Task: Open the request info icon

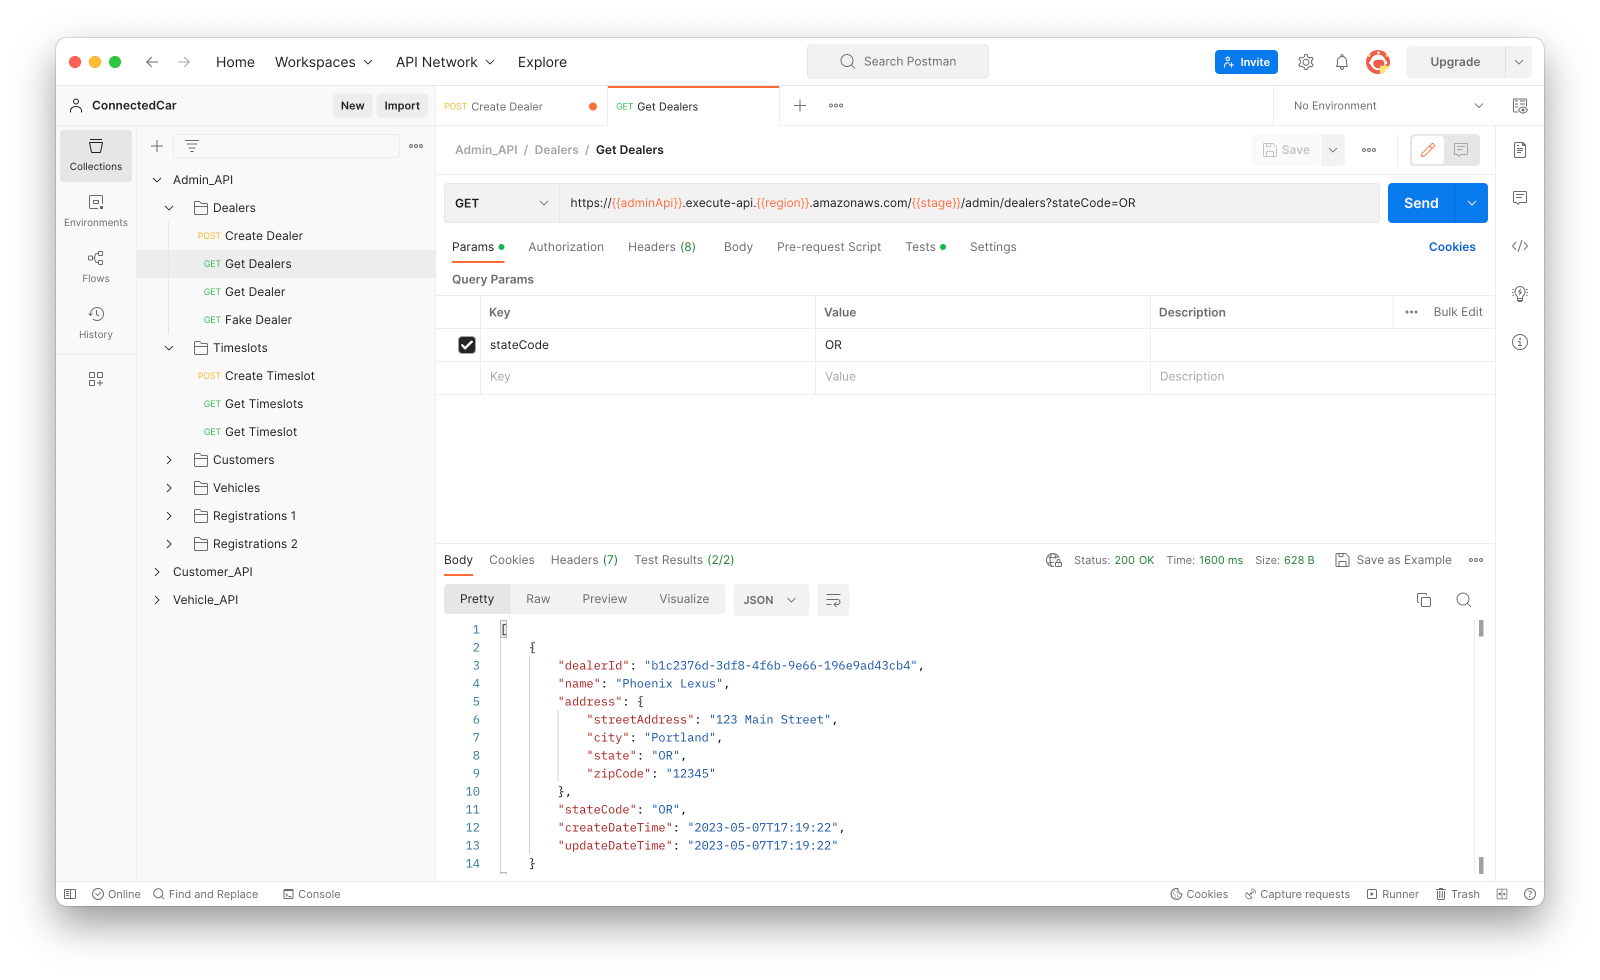Action: [x=1520, y=342]
